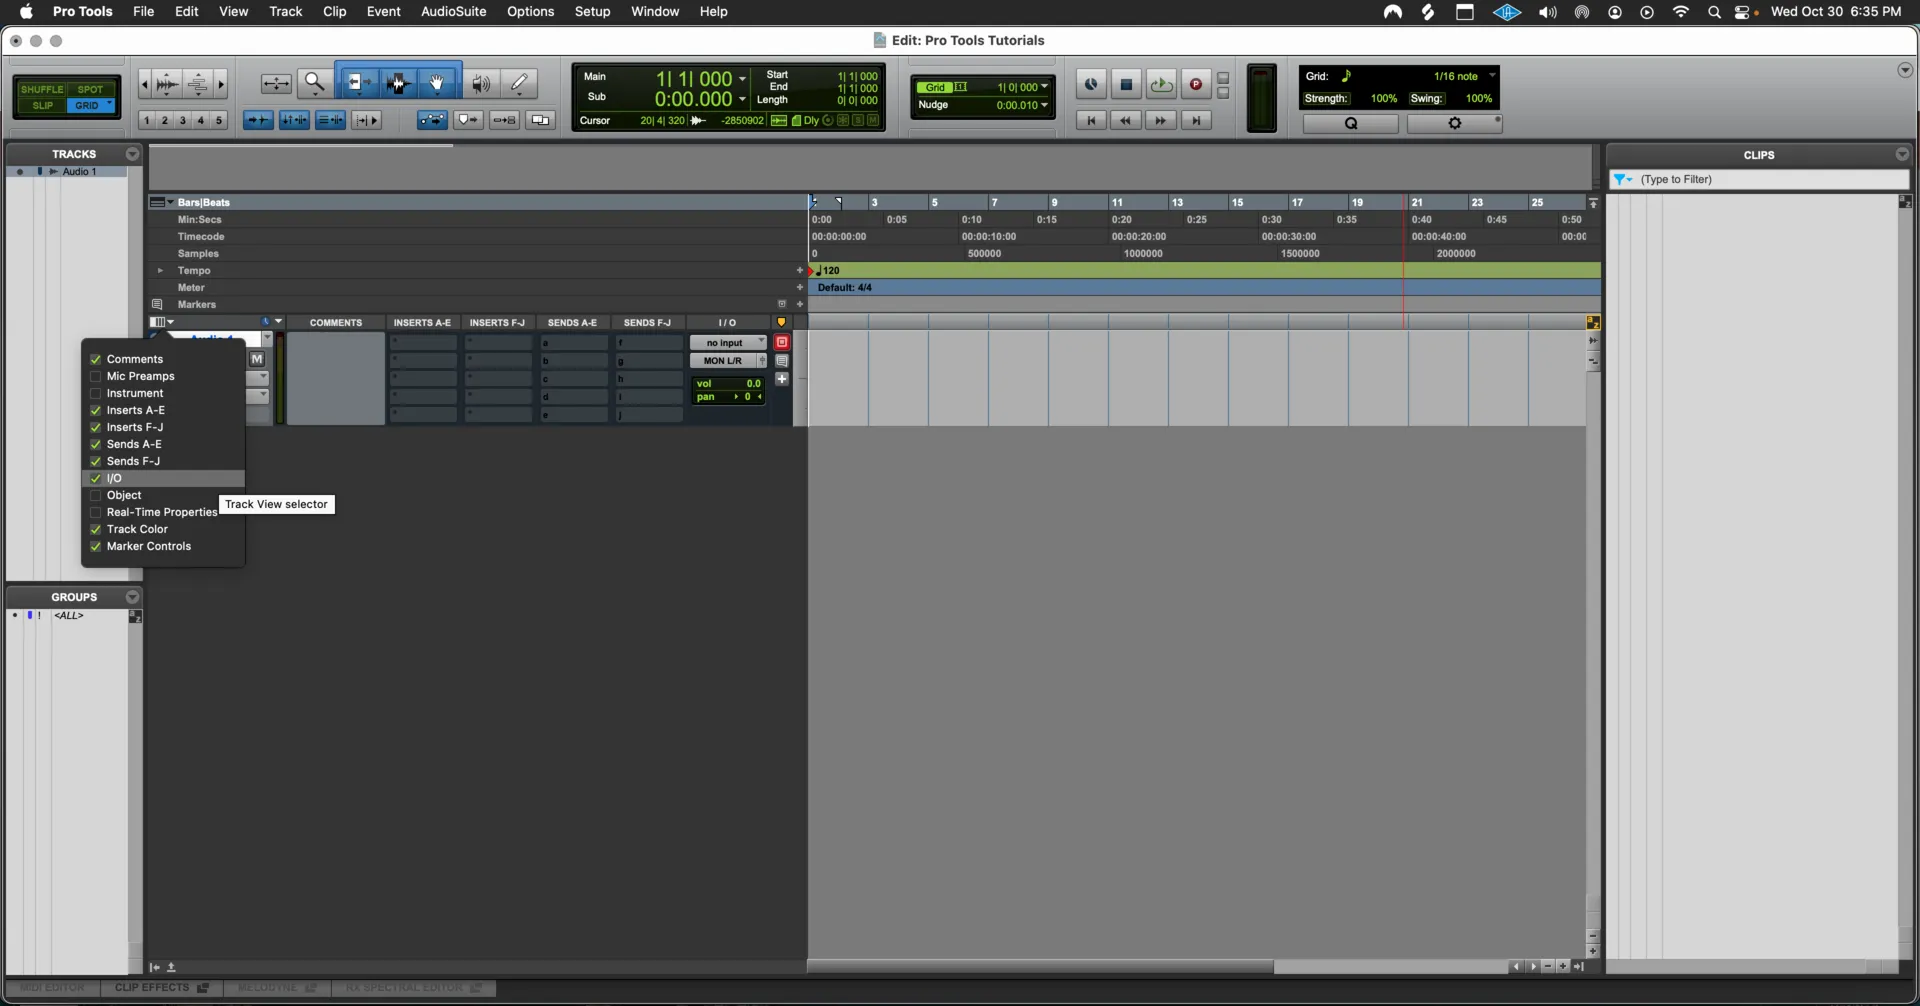Select the Pencil tool

[519, 83]
